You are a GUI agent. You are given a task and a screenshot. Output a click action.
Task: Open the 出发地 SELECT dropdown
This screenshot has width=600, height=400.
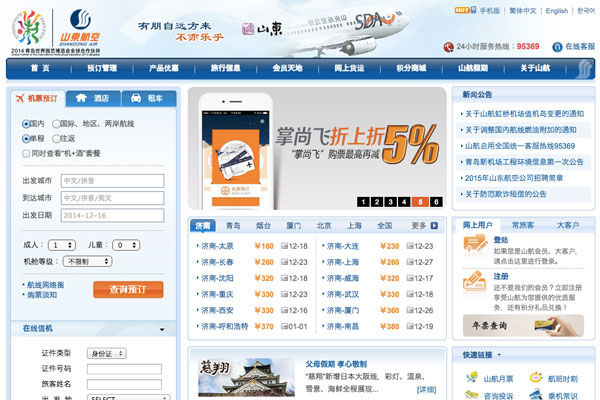tap(129, 397)
